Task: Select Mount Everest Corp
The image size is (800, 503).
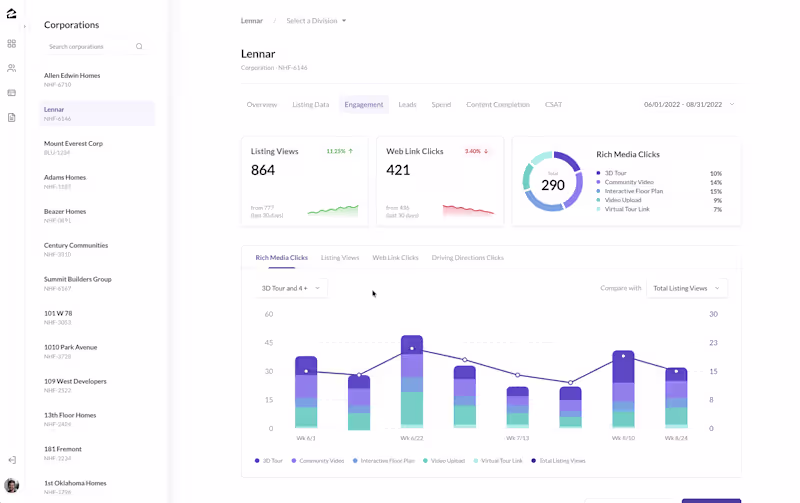Action: [97, 147]
